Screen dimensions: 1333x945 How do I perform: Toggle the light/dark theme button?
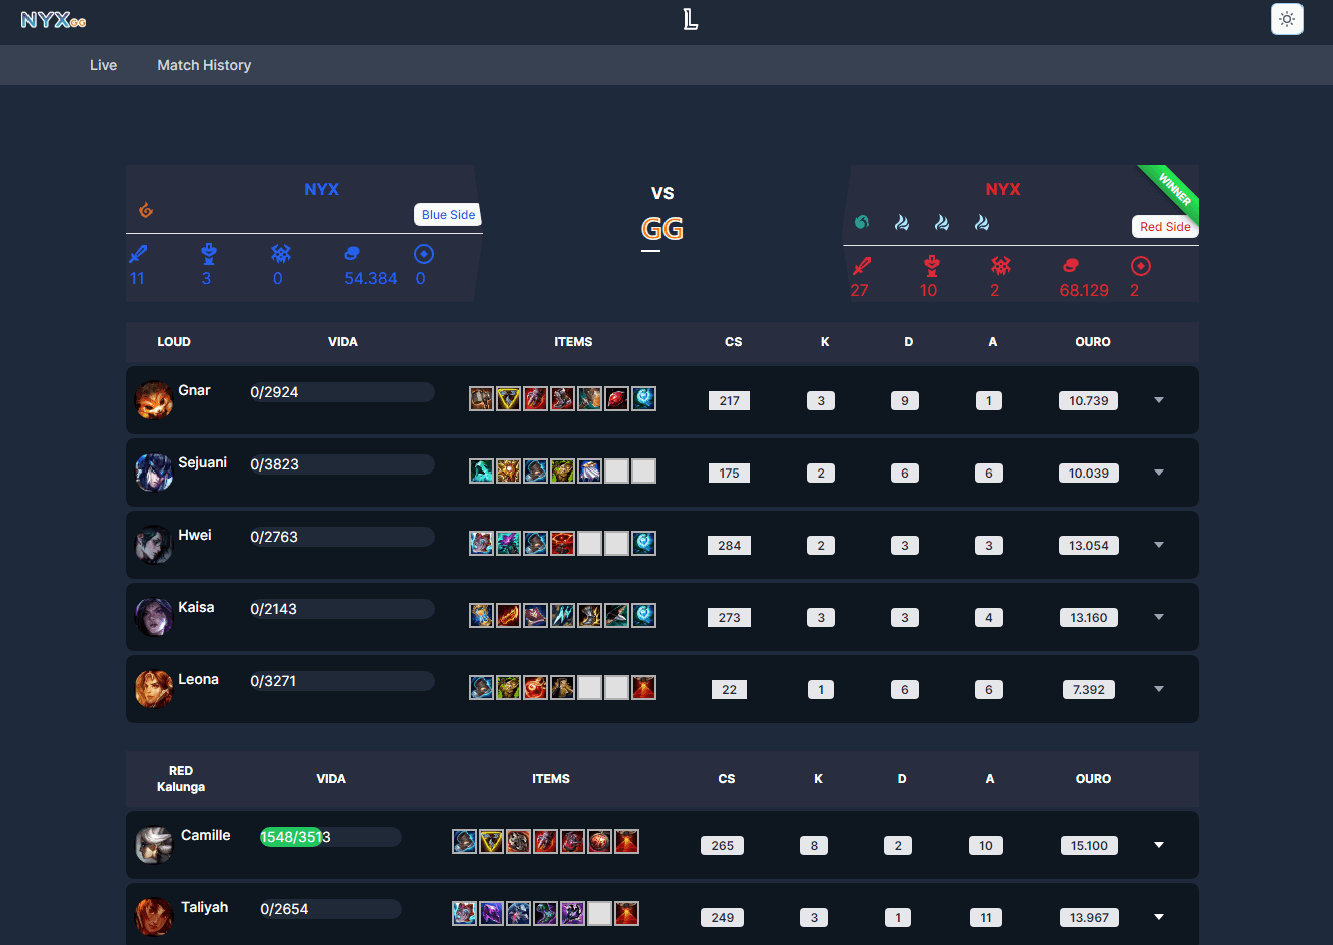coord(1287,19)
